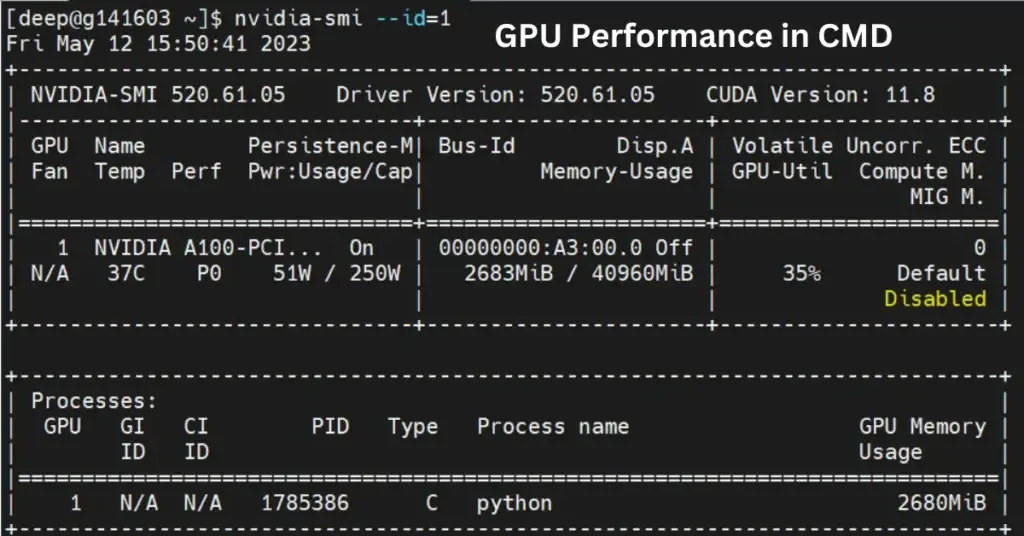Screen dimensions: 1024x536
Task: Select the MIG M. header
Action: tap(947, 197)
